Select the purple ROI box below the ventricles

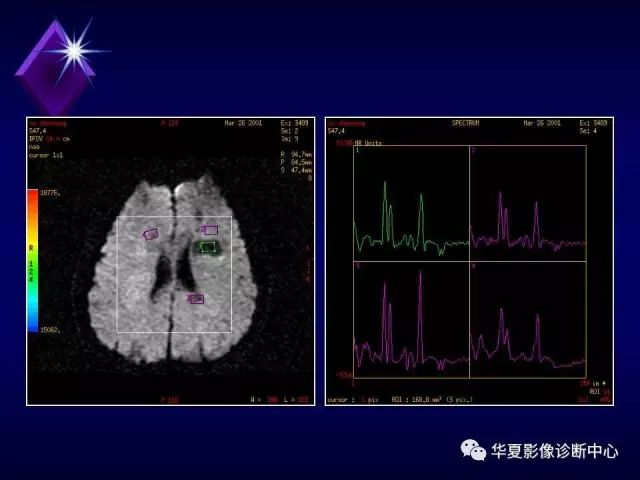click(x=195, y=299)
